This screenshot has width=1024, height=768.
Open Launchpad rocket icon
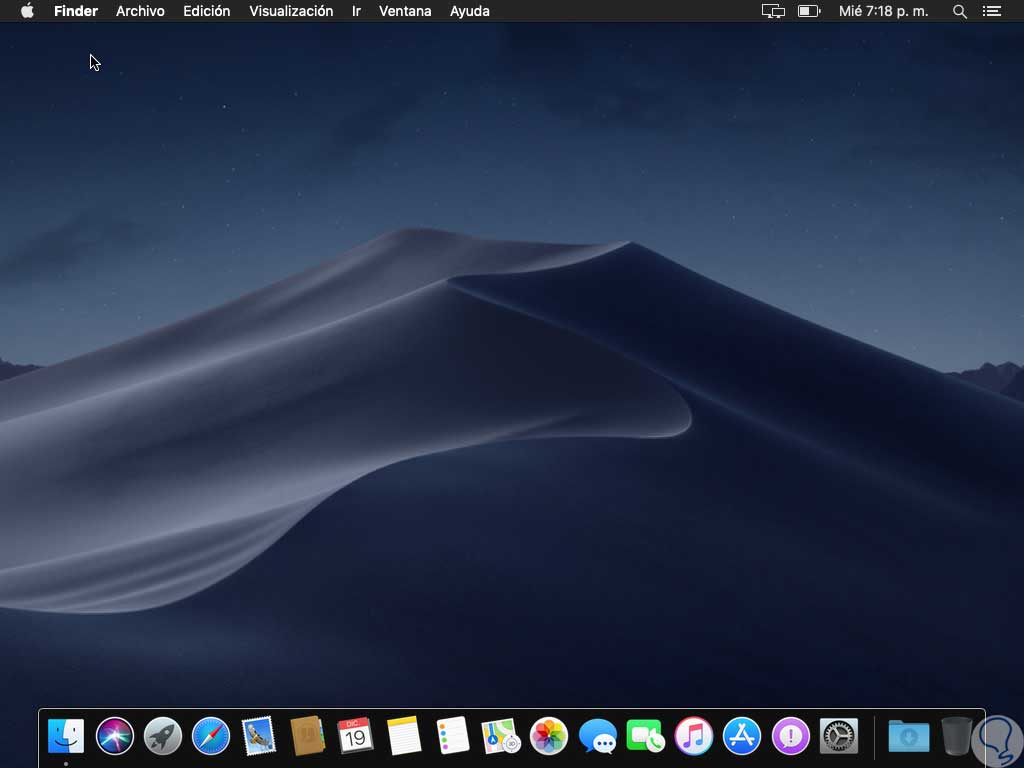pyautogui.click(x=163, y=737)
